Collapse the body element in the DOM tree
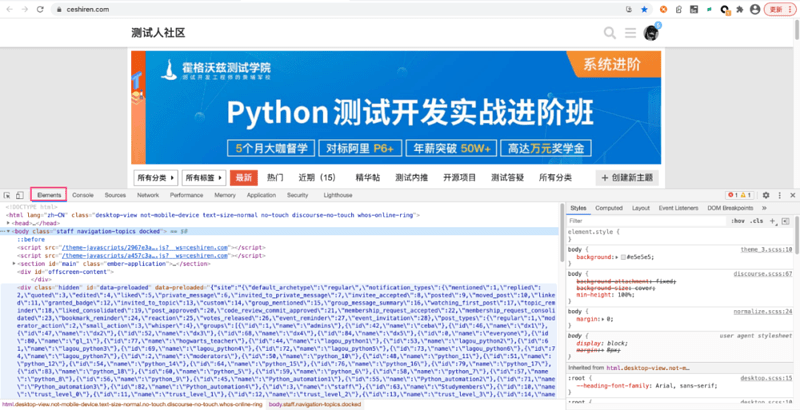 (x=9, y=232)
